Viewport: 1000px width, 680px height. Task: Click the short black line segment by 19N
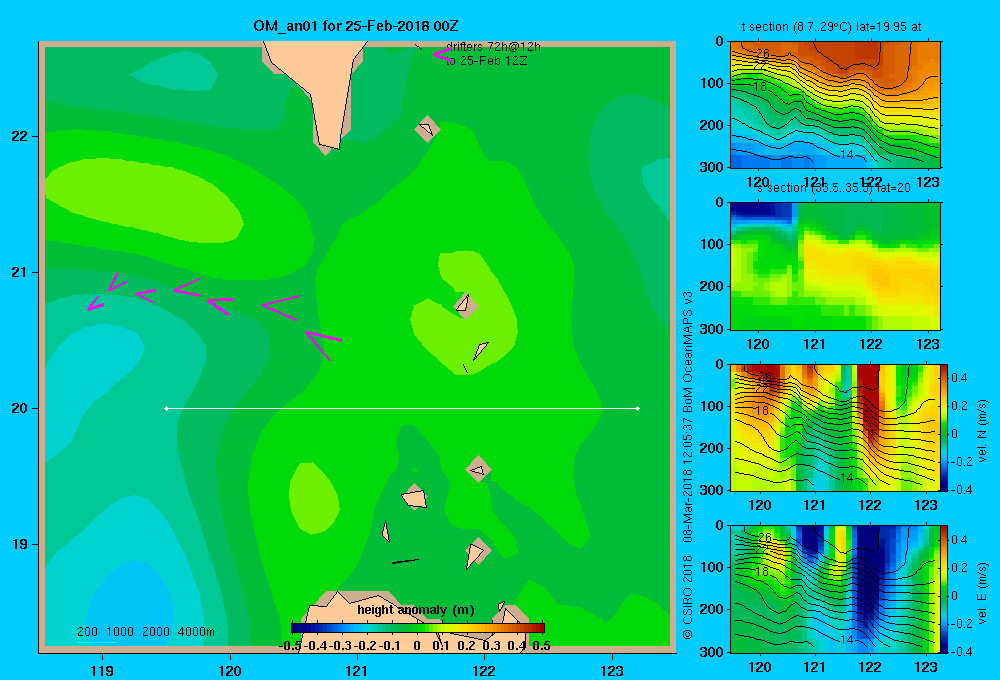coord(406,561)
